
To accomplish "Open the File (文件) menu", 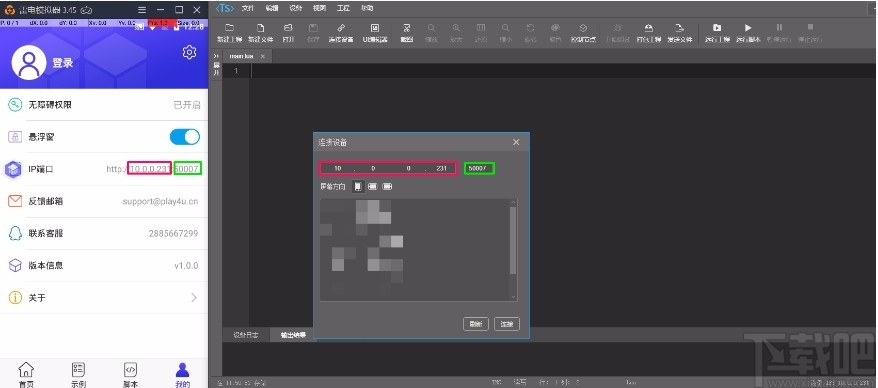I will [x=247, y=8].
